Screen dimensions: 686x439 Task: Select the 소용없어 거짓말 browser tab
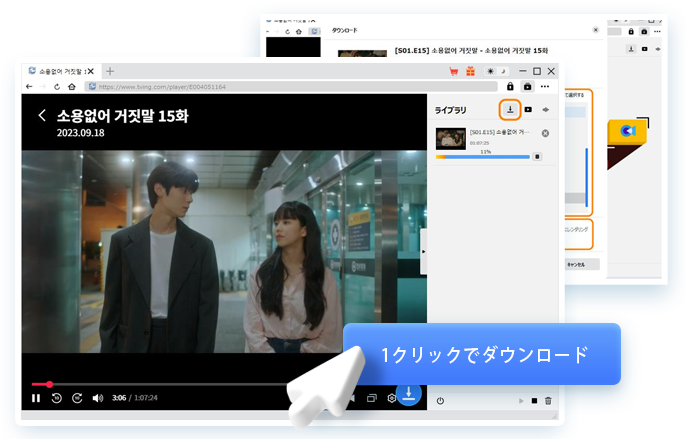[x=60, y=71]
